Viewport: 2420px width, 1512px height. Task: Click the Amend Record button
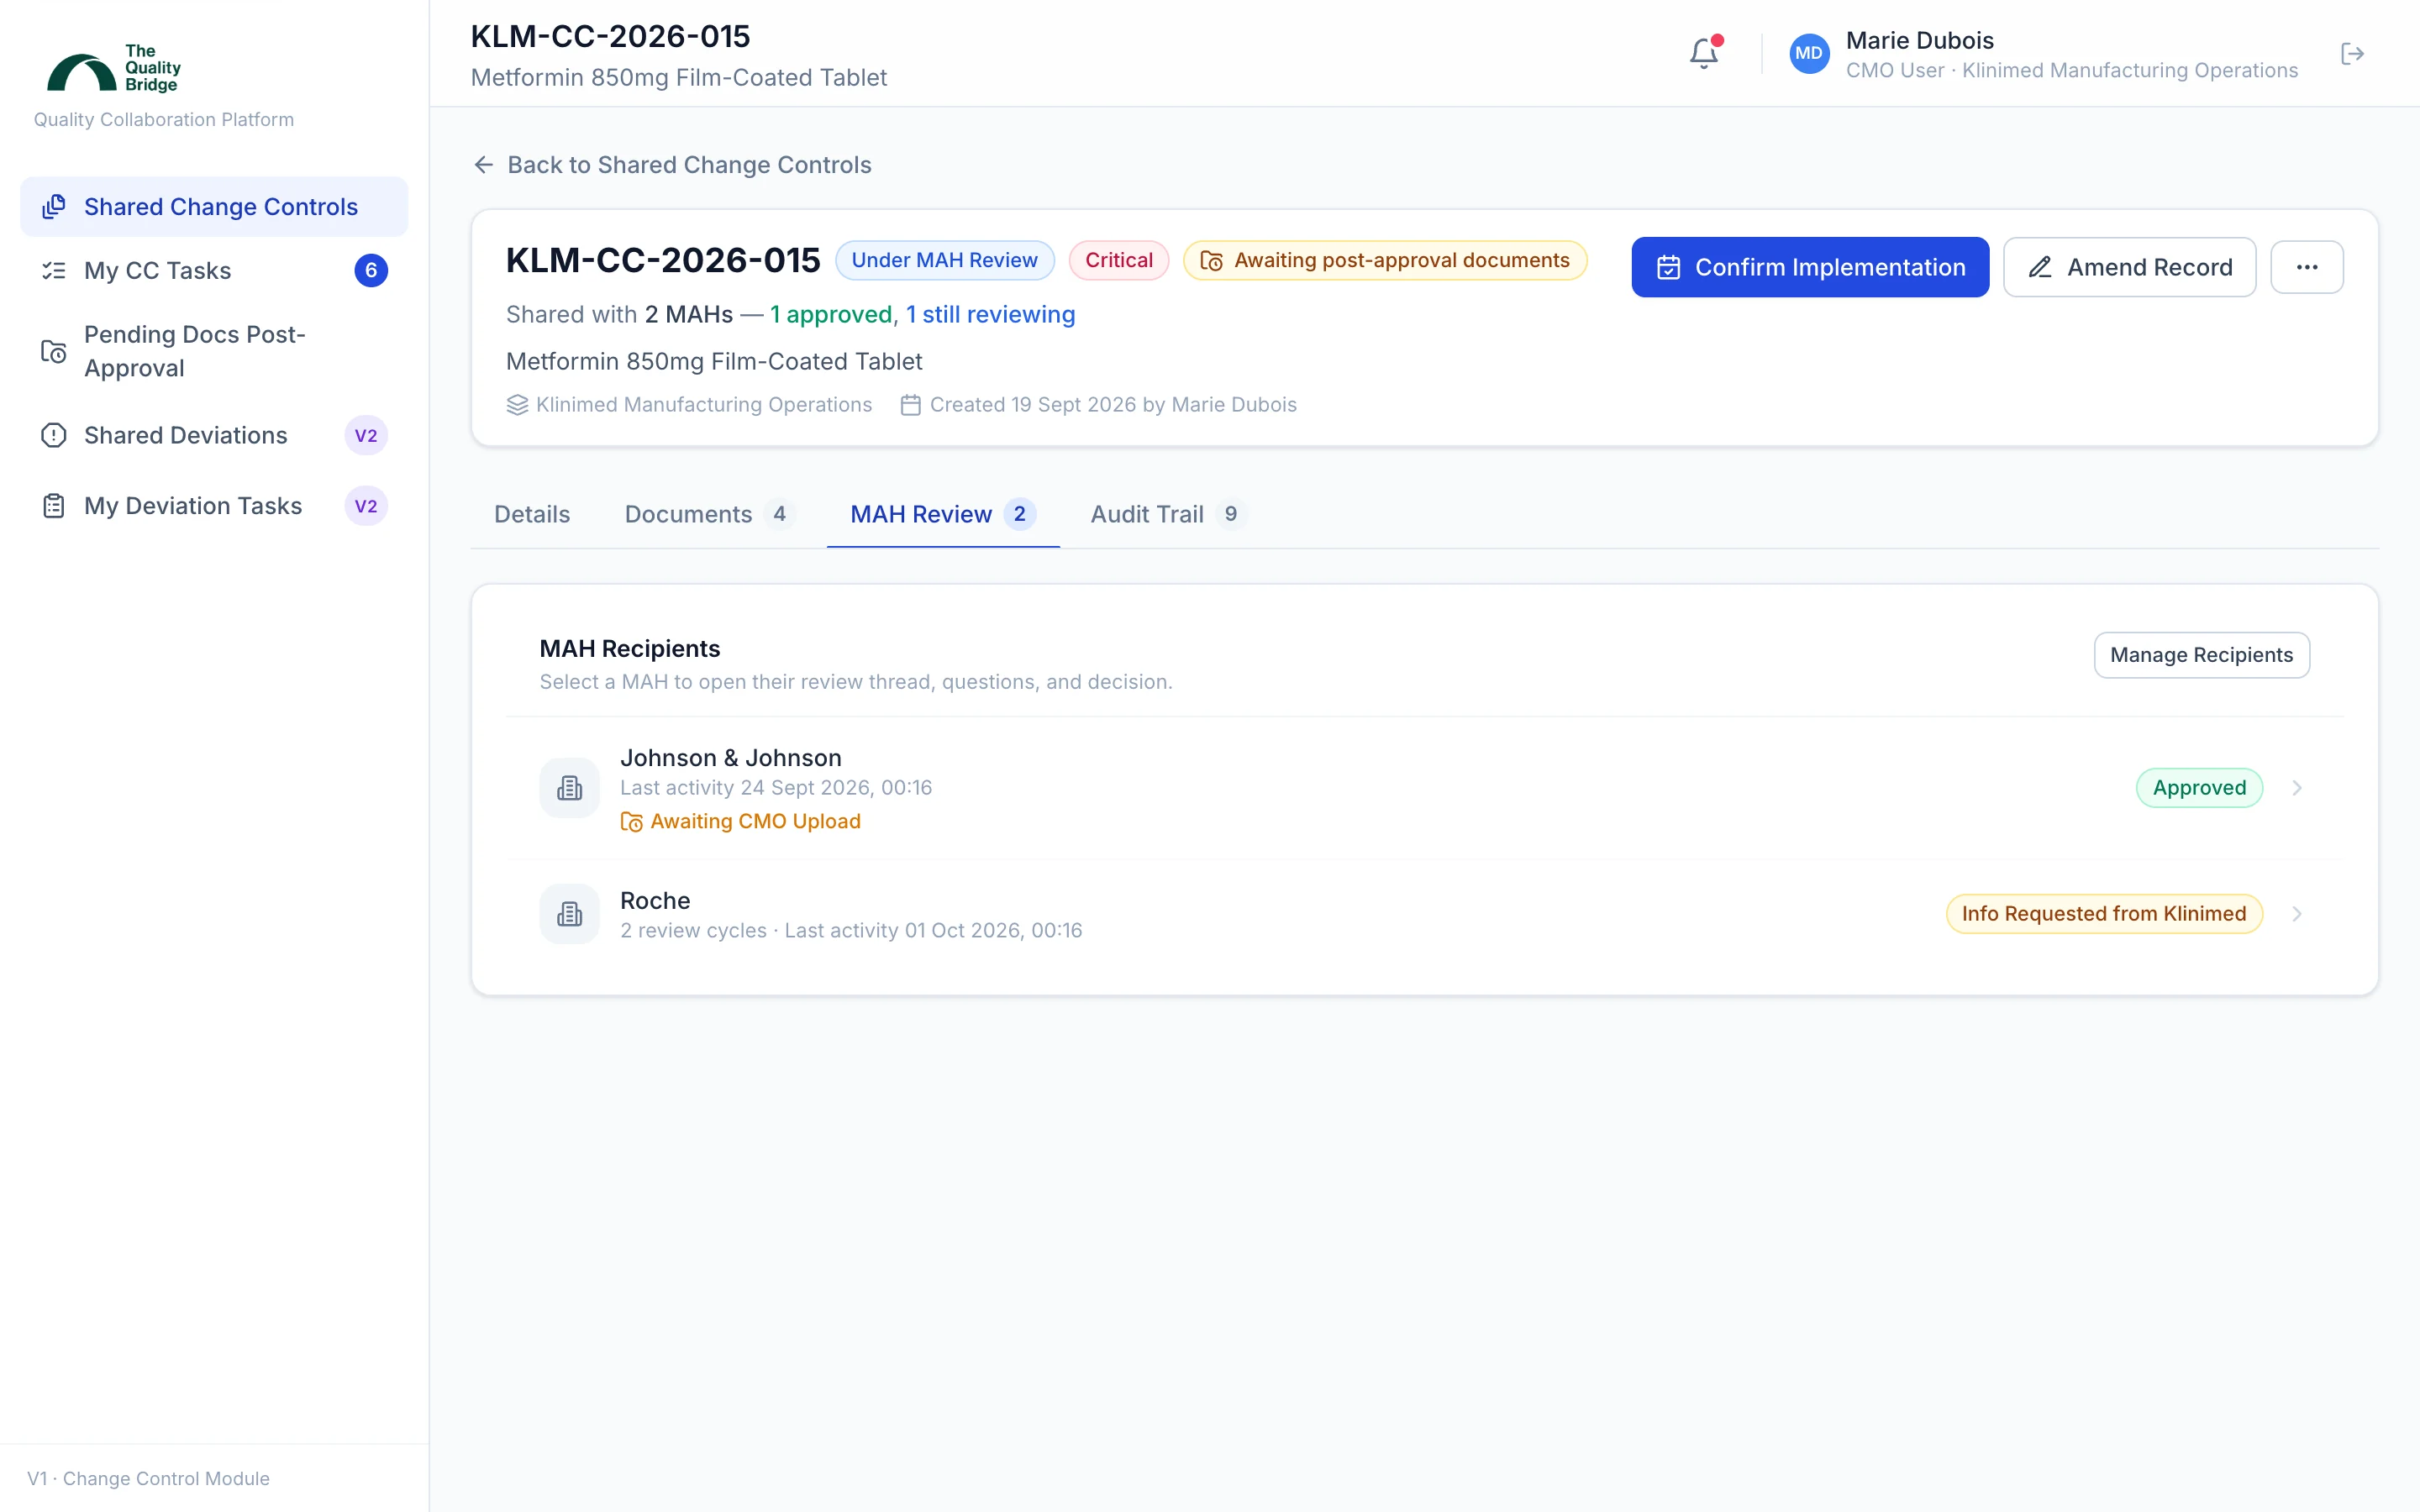(2129, 267)
